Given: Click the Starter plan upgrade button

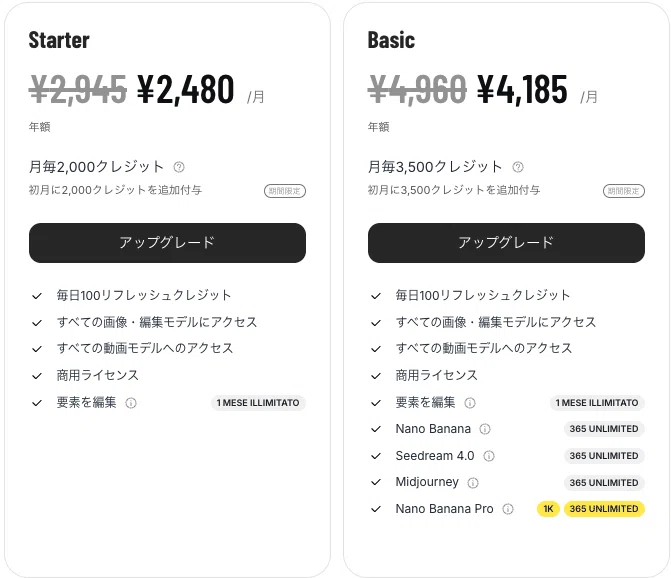Looking at the screenshot, I should pos(167,243).
